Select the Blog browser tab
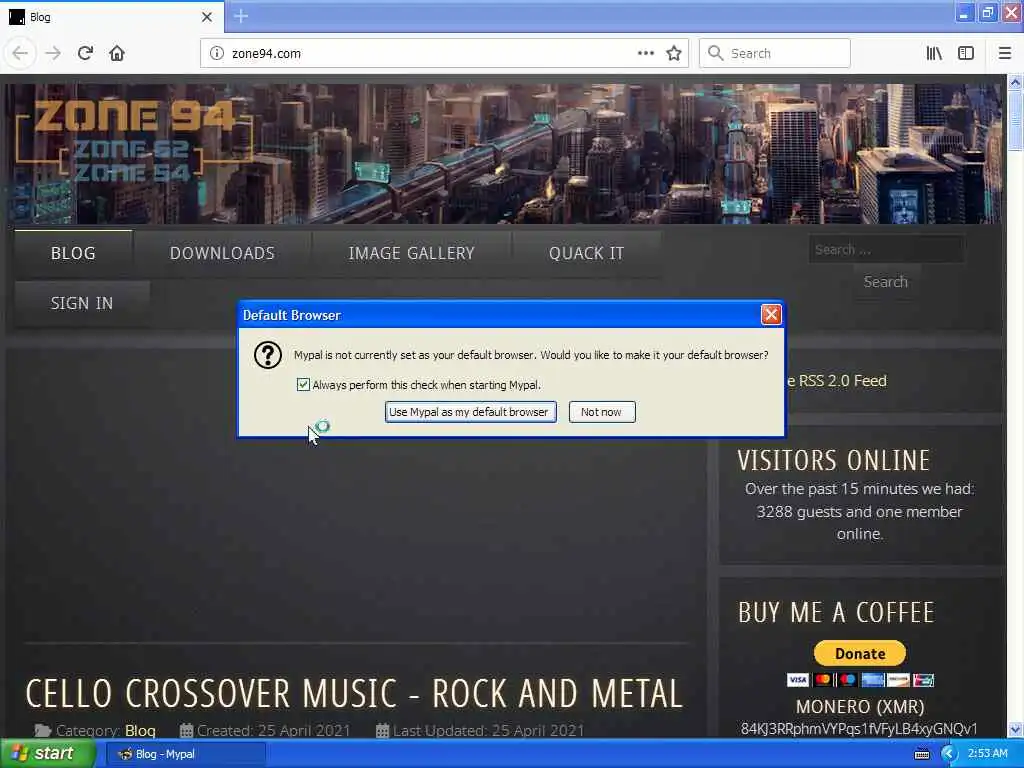 (111, 17)
